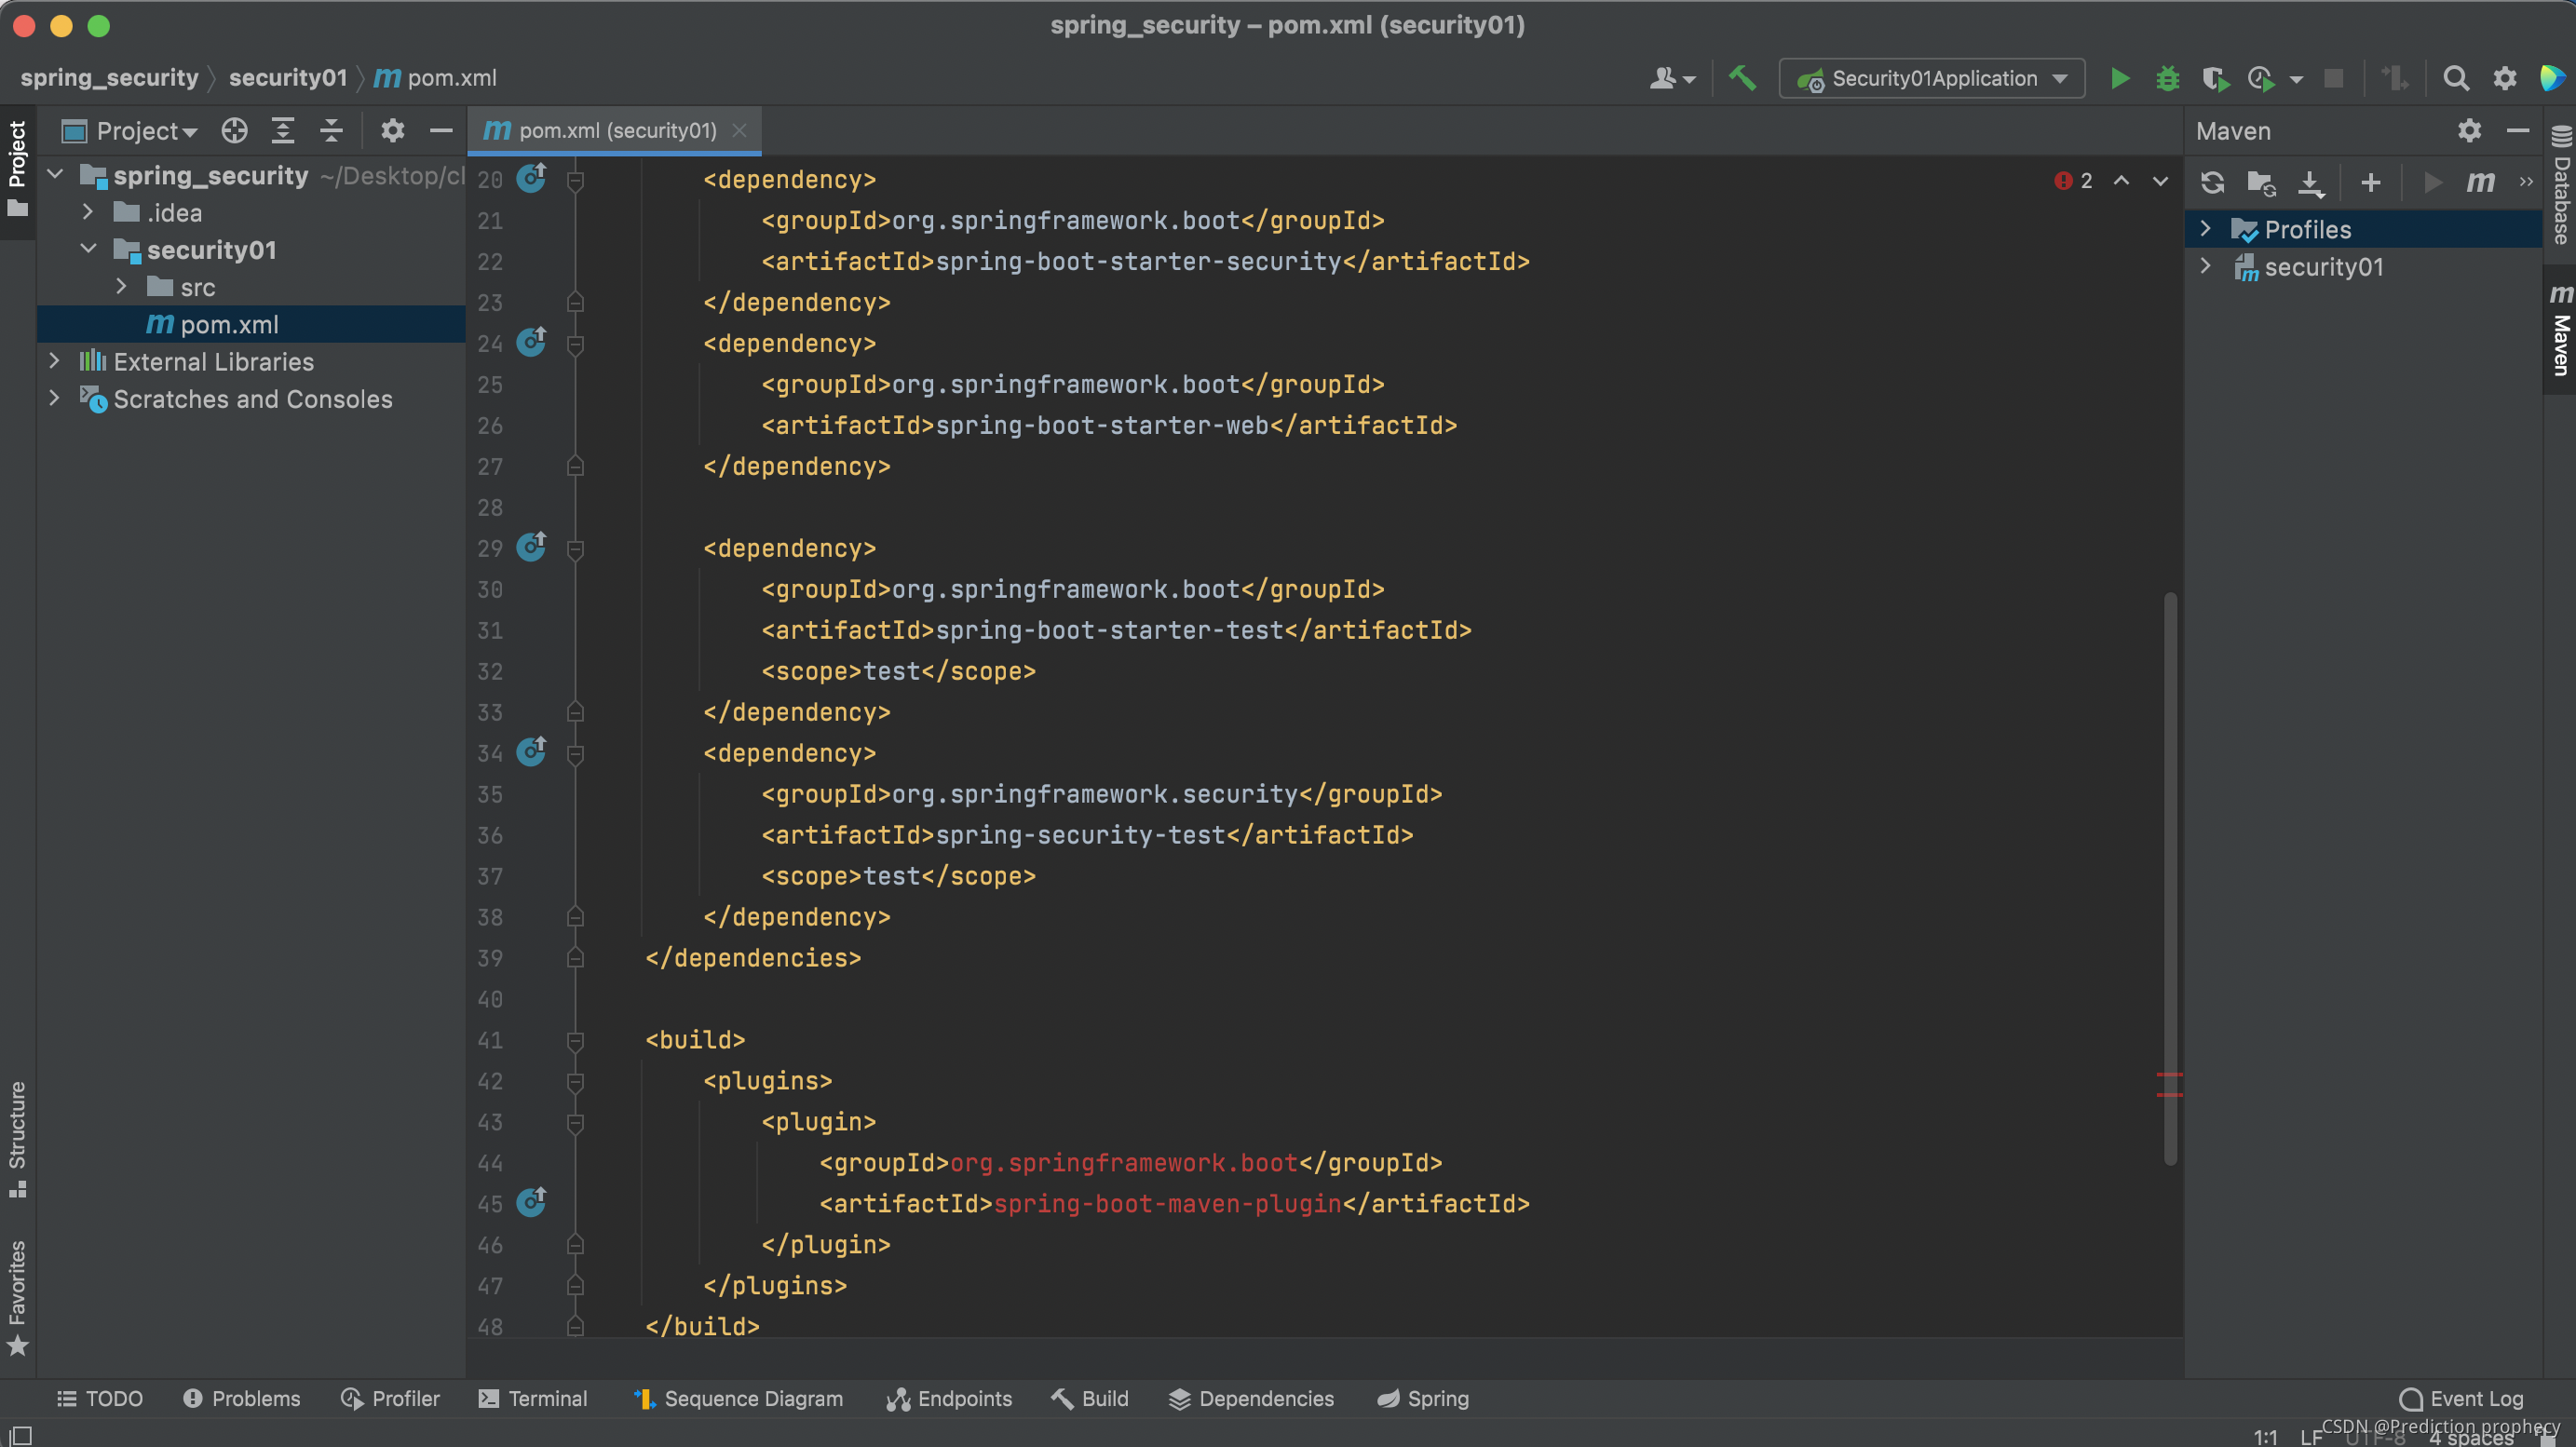Go to next highlighted error arrow
Viewport: 2576px width, 1447px height.
coord(2160,181)
